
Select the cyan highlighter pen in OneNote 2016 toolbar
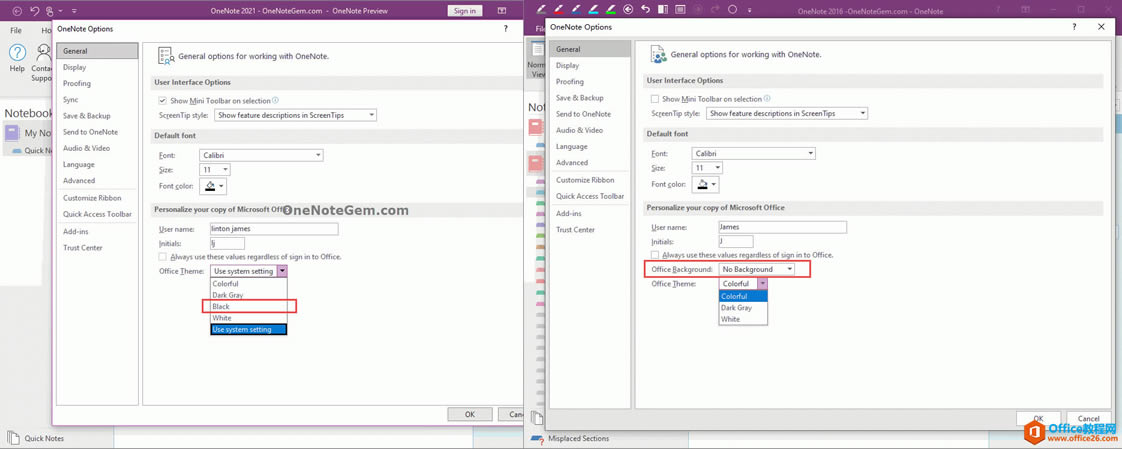pos(593,9)
